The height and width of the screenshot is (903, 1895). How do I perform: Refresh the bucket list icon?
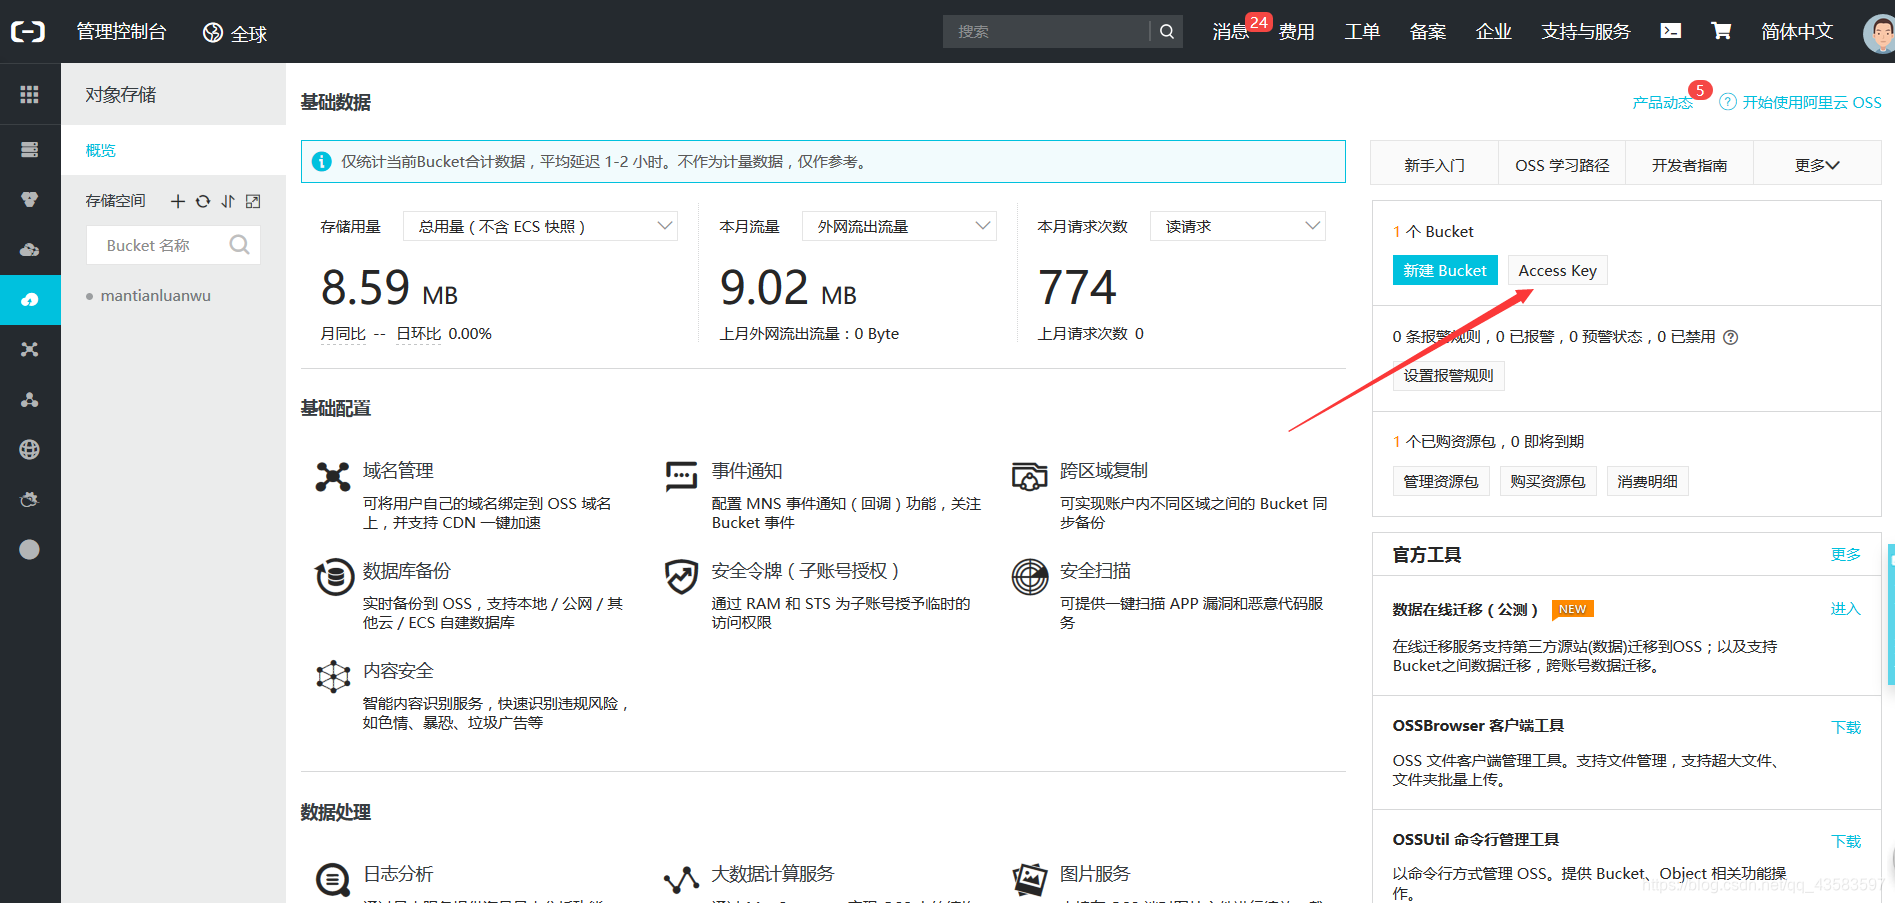[203, 201]
